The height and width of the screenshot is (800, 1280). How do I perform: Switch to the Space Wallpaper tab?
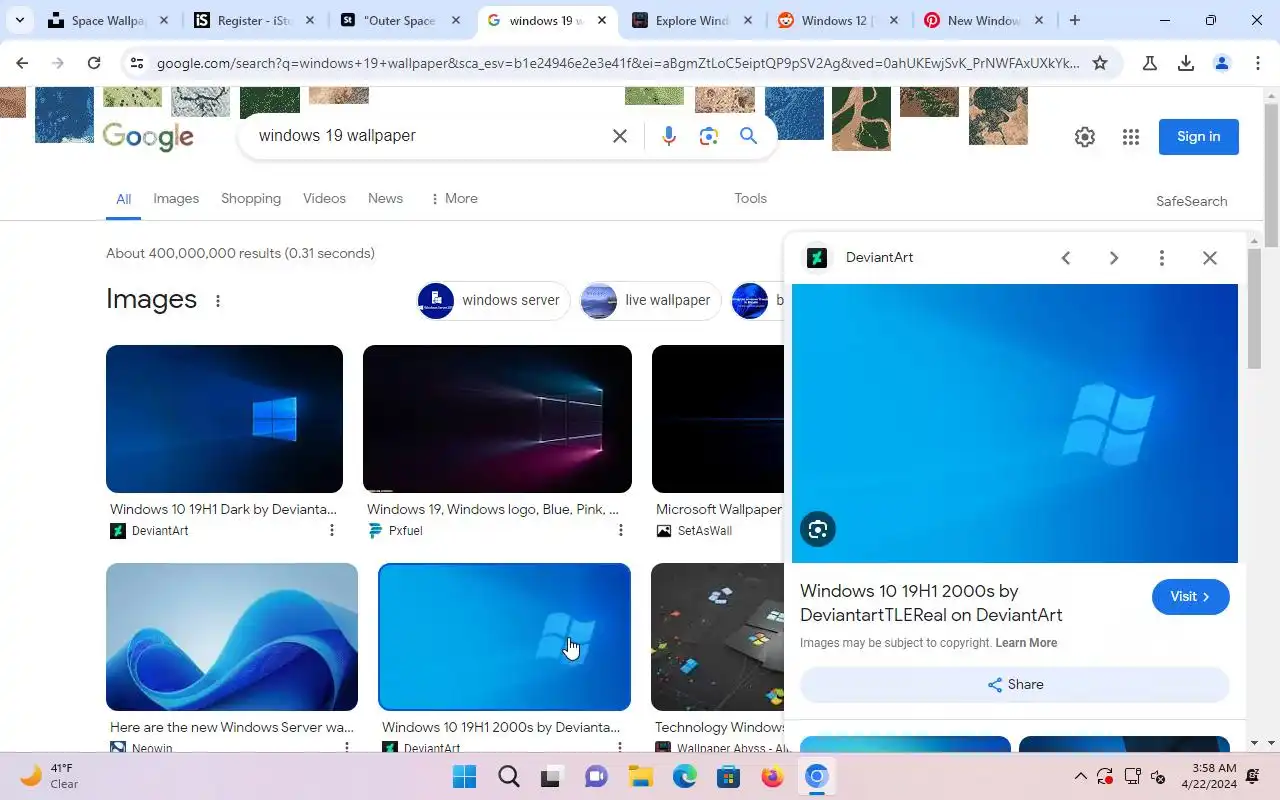click(110, 20)
